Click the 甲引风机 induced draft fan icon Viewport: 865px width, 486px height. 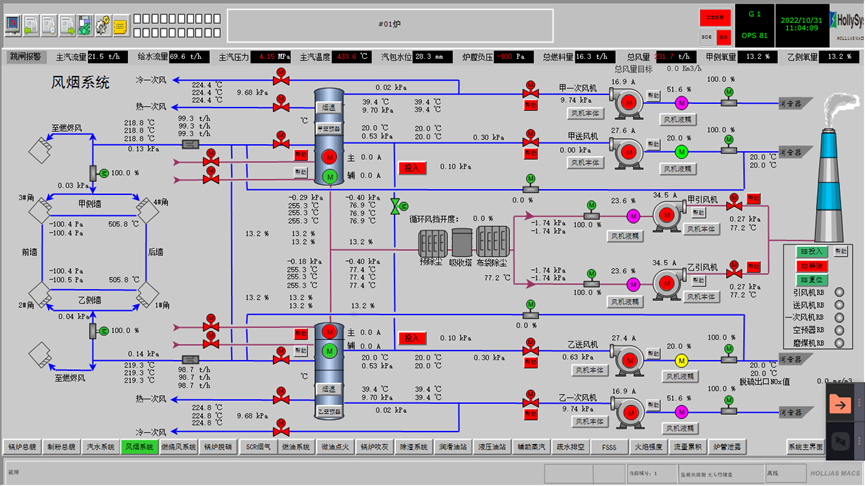(x=666, y=214)
